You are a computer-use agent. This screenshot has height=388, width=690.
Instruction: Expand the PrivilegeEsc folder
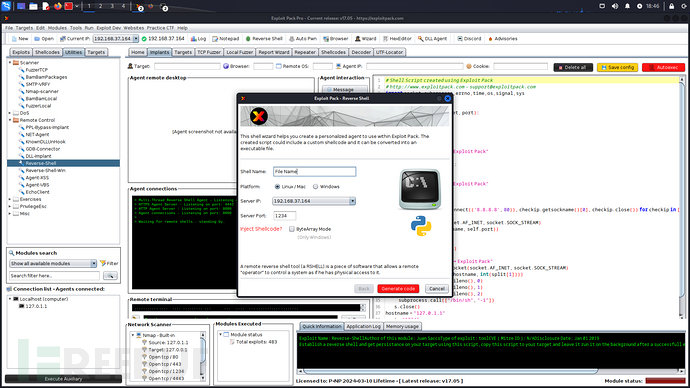click(x=10, y=206)
